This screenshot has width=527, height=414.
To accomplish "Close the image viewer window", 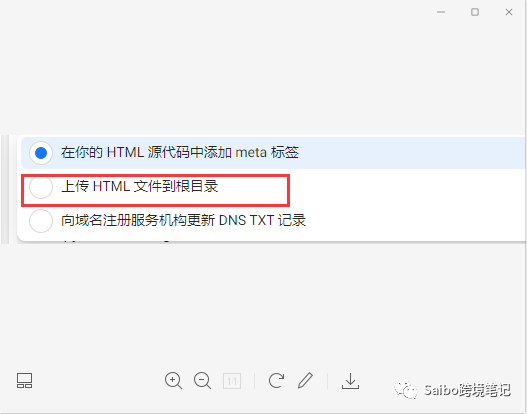I will [509, 12].
